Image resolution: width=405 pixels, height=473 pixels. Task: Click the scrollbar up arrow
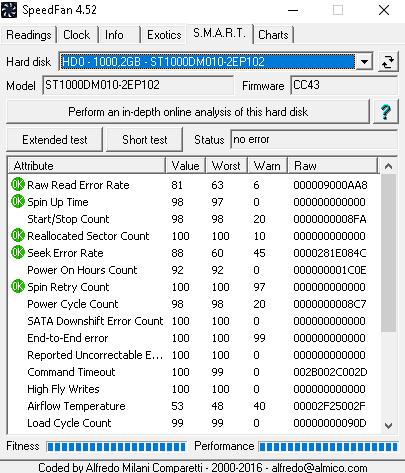[388, 166]
